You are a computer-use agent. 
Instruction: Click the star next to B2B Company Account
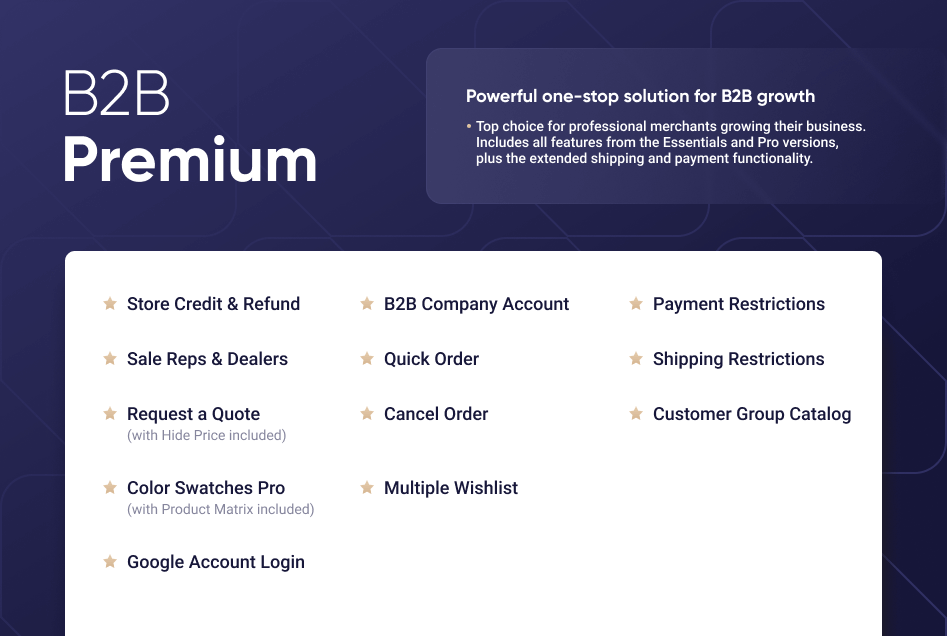coord(367,304)
